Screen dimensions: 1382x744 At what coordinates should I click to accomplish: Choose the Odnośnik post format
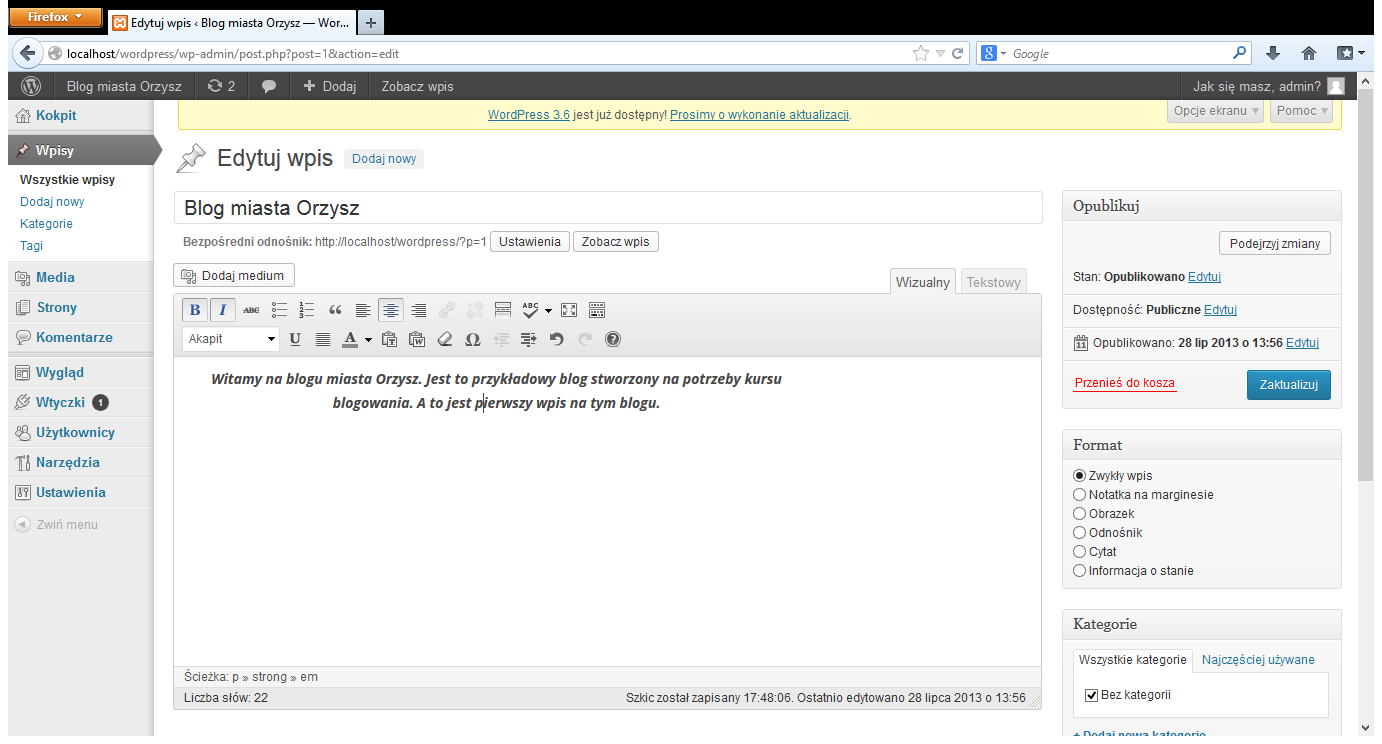(1079, 533)
